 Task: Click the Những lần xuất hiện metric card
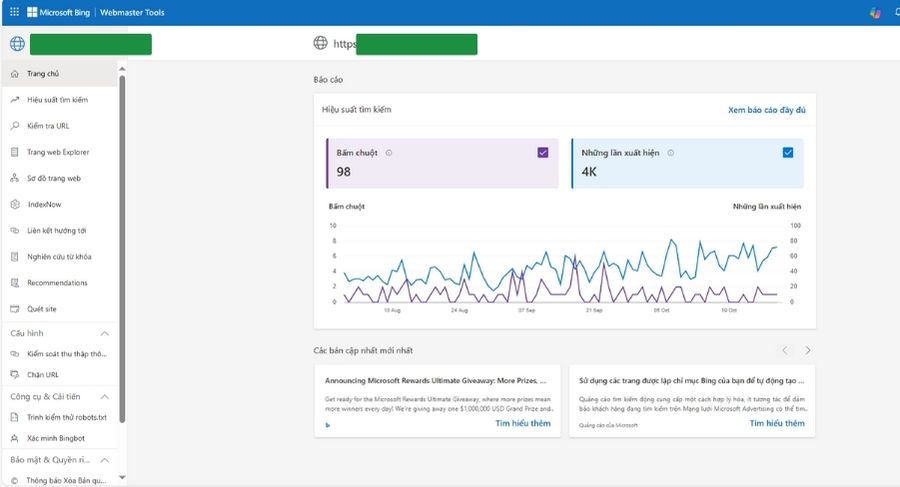pos(688,163)
